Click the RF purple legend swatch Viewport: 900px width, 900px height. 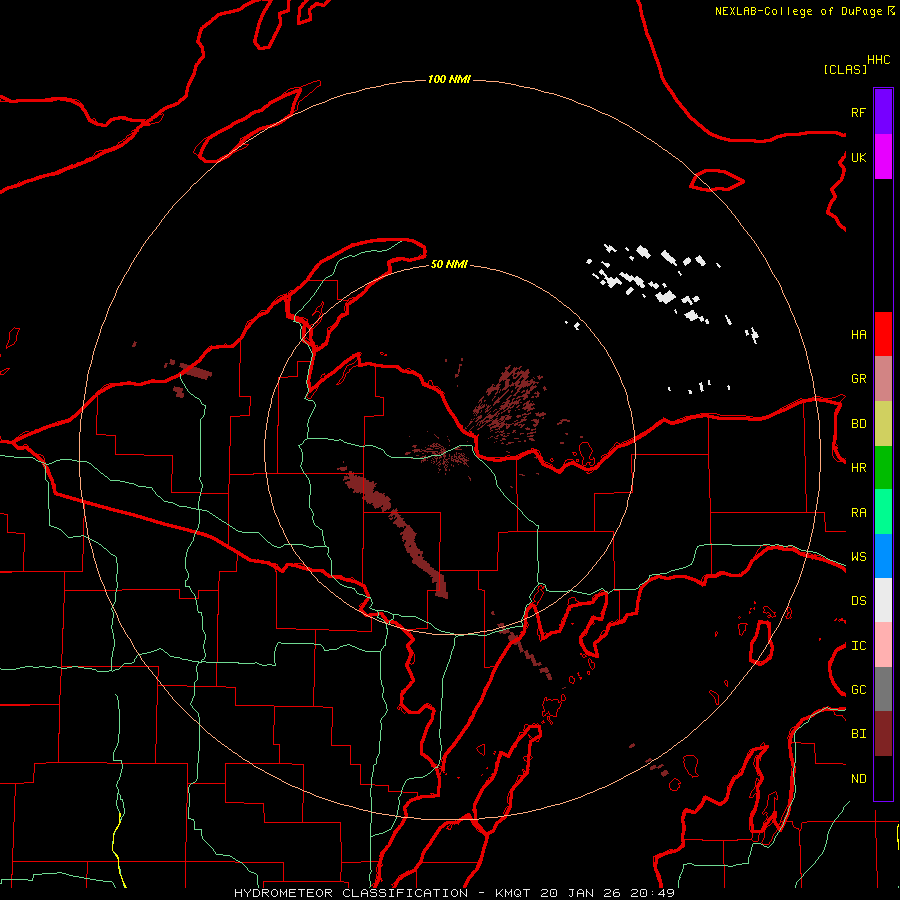point(883,112)
